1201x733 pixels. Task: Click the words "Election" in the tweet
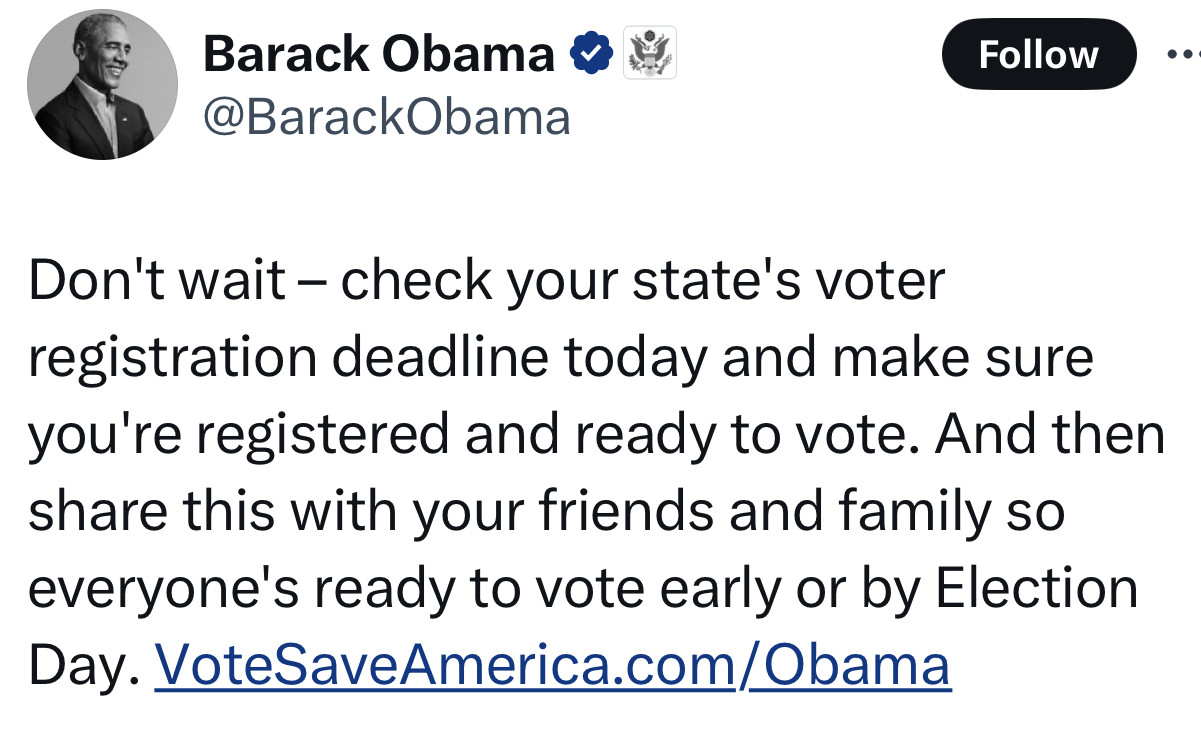coord(1037,588)
